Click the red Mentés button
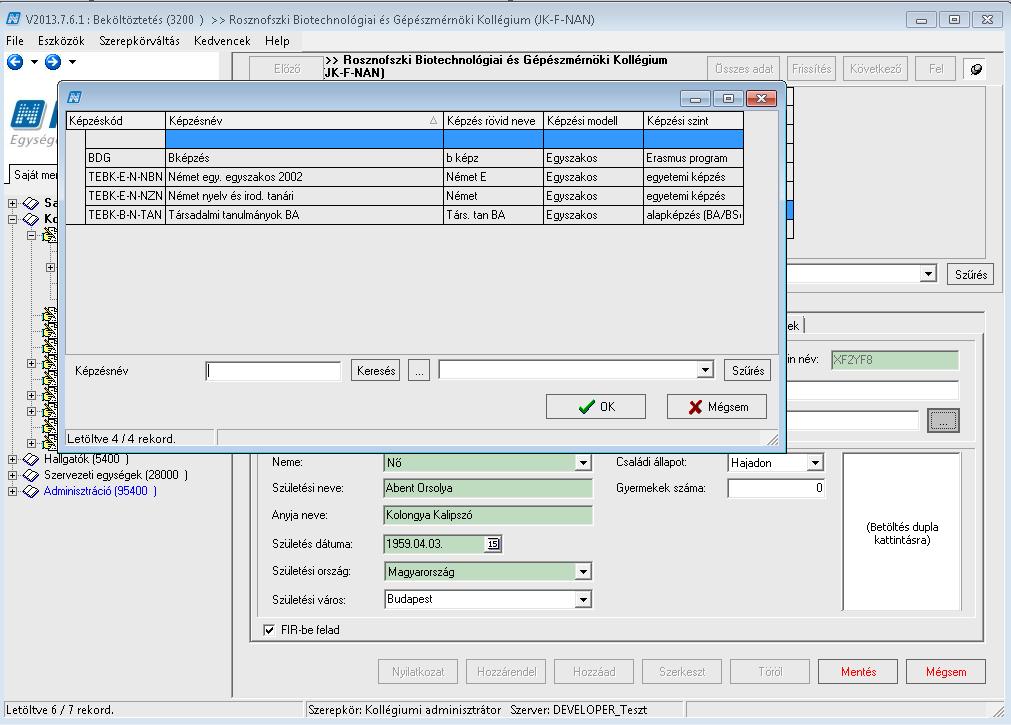The image size is (1011, 725). pos(858,671)
